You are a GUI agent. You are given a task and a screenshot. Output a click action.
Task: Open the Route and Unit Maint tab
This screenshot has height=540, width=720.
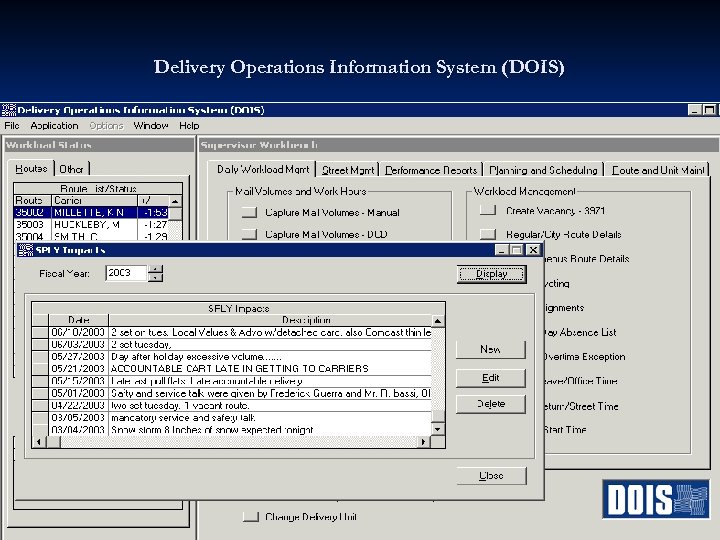[x=658, y=170]
